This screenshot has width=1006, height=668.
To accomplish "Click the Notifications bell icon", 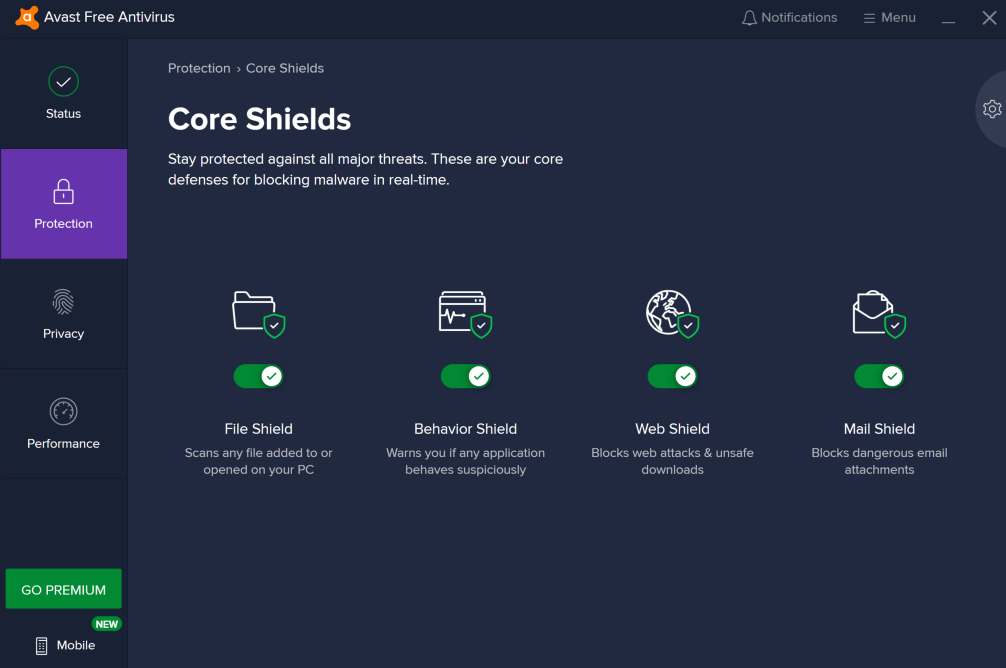I will (749, 18).
